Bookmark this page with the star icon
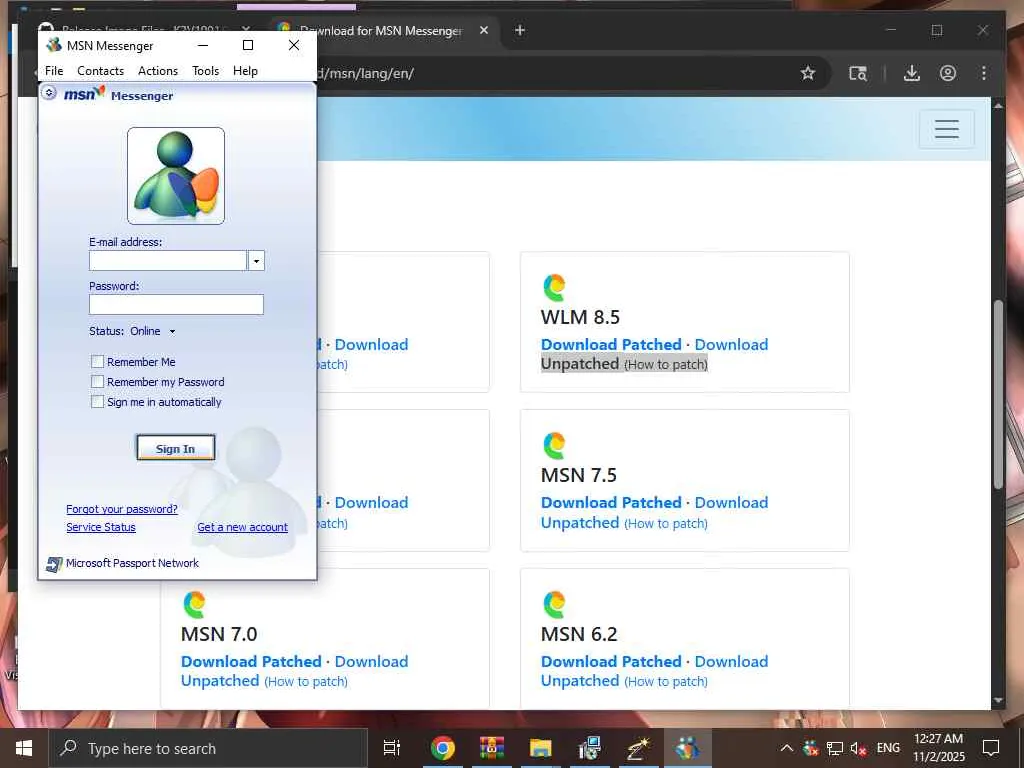 [x=808, y=73]
